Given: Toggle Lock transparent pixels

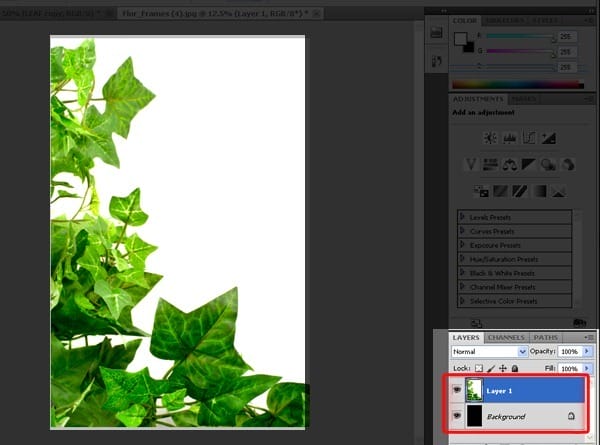Looking at the screenshot, I should pos(479,368).
